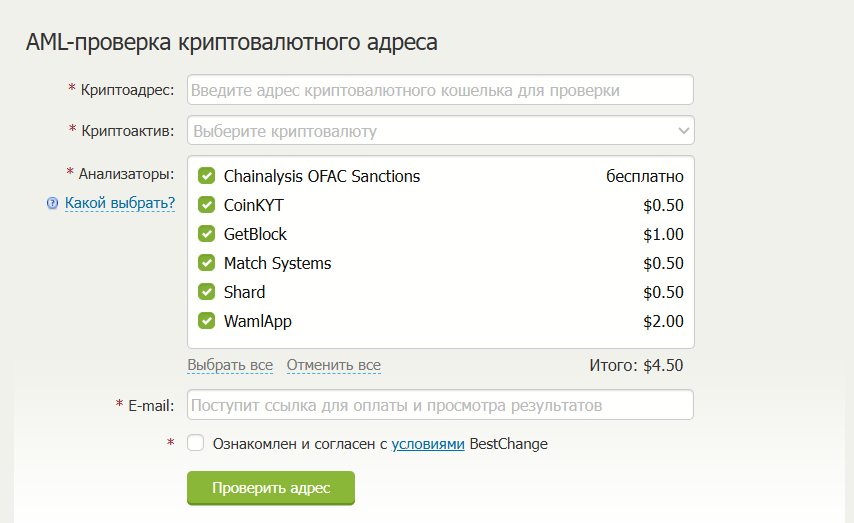This screenshot has width=854, height=523.
Task: Accept the BestChange terms checkbox
Action: pyautogui.click(x=196, y=443)
